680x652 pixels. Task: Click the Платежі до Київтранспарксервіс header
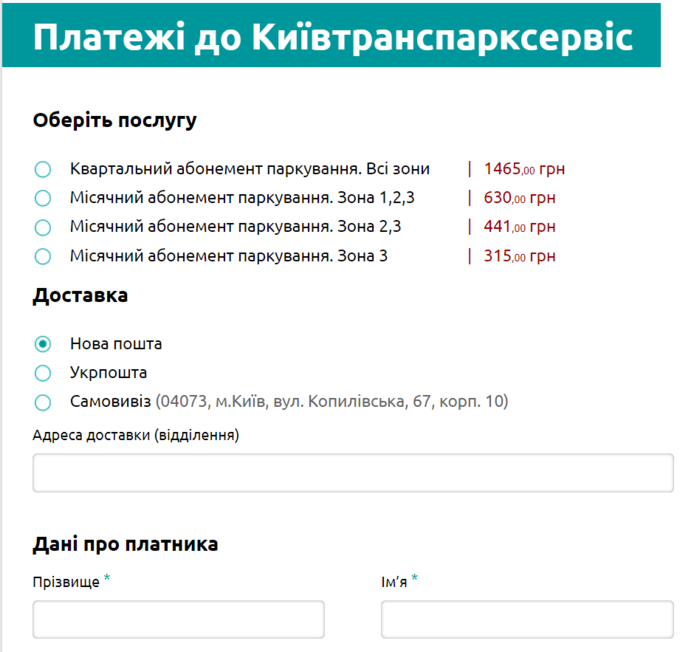click(x=333, y=37)
